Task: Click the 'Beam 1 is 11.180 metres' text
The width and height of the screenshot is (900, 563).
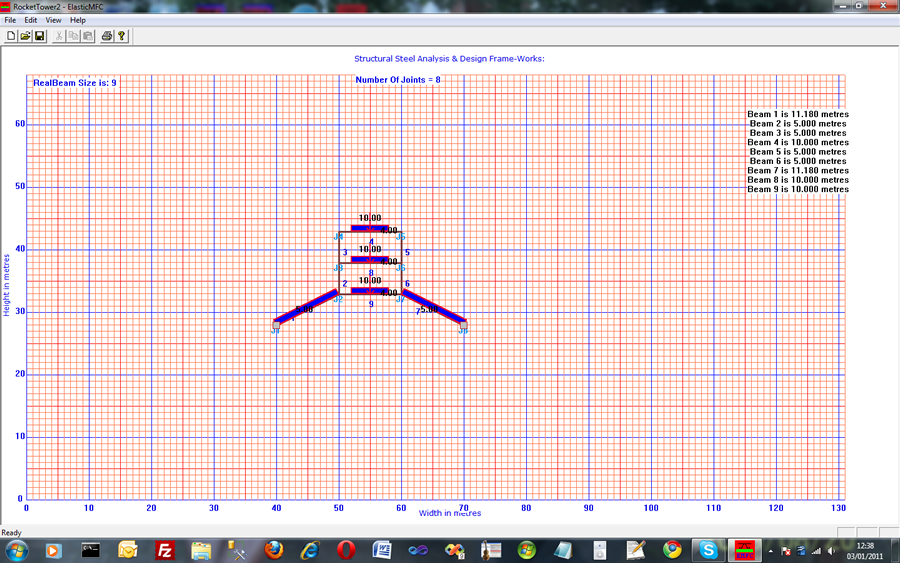Action: pyautogui.click(x=798, y=114)
